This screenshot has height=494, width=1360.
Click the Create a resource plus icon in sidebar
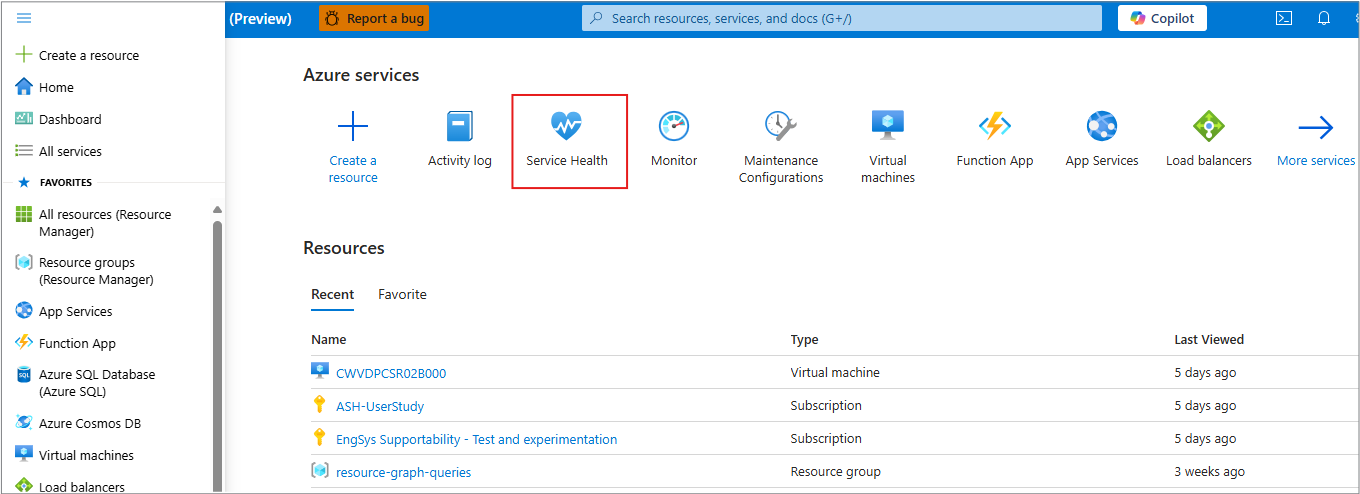[24, 55]
